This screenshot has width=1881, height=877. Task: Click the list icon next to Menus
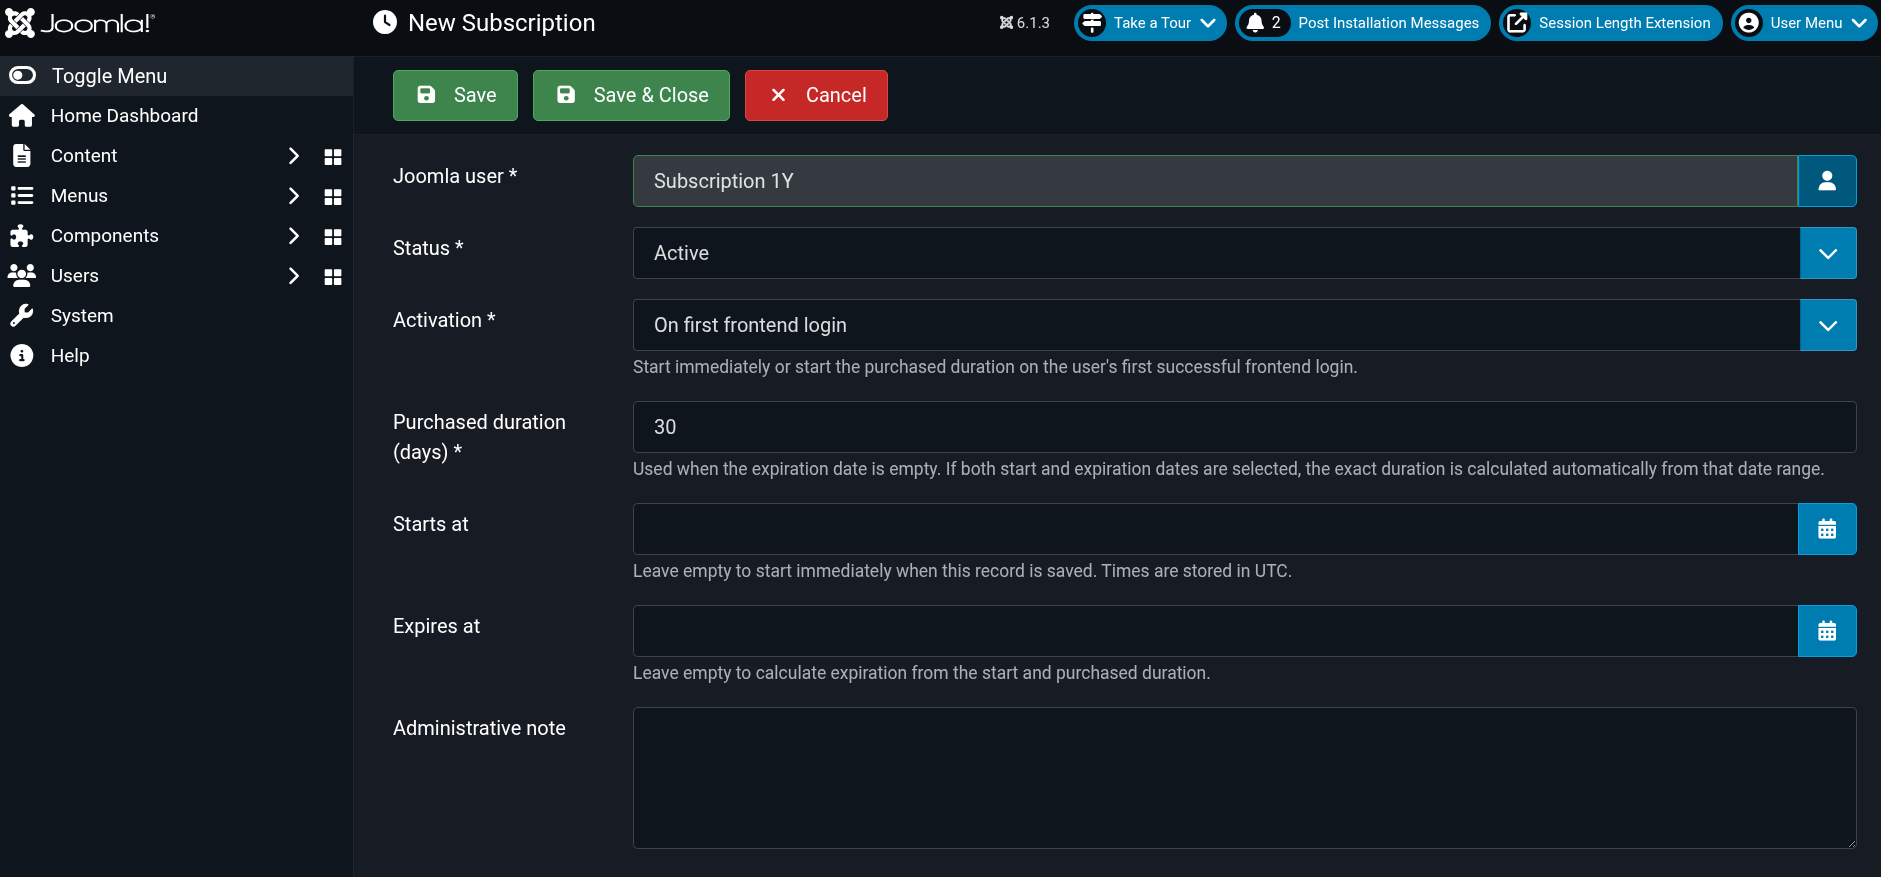[22, 196]
